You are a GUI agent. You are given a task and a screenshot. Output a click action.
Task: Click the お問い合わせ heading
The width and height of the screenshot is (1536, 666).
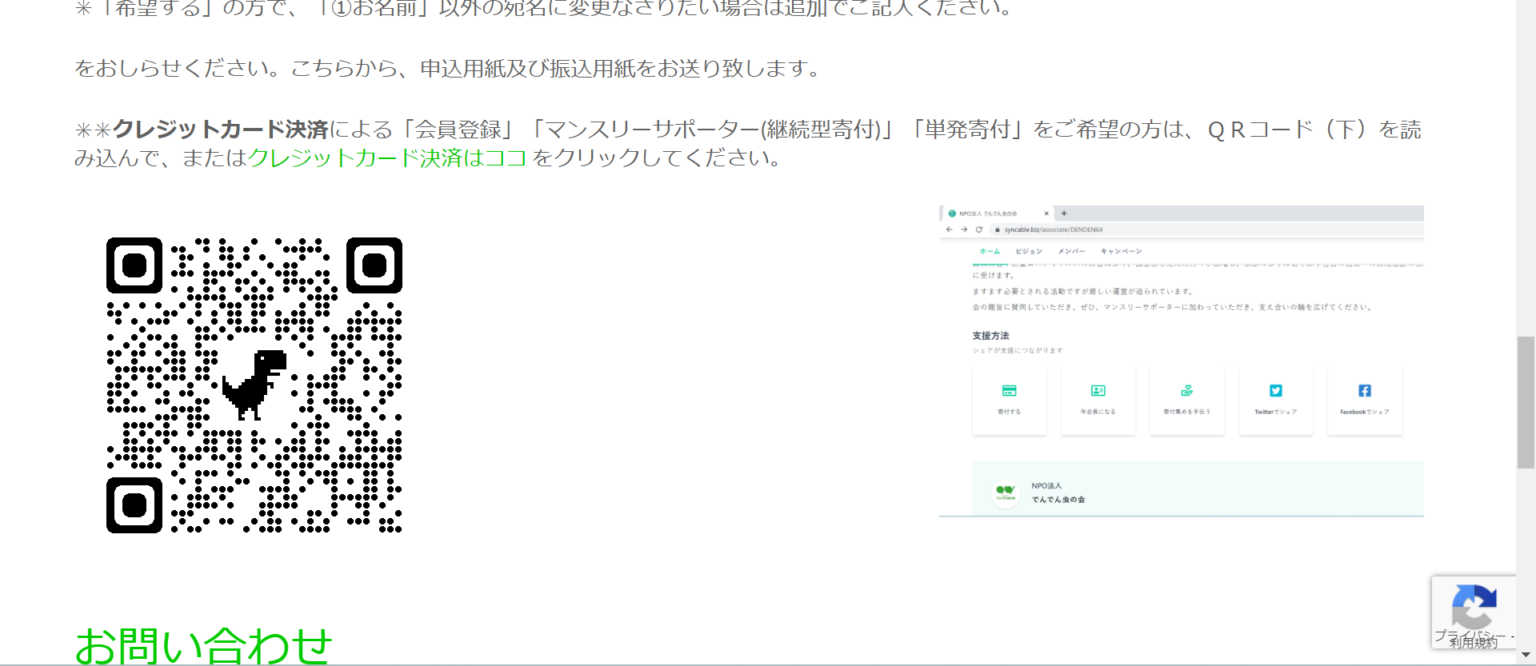click(x=203, y=645)
